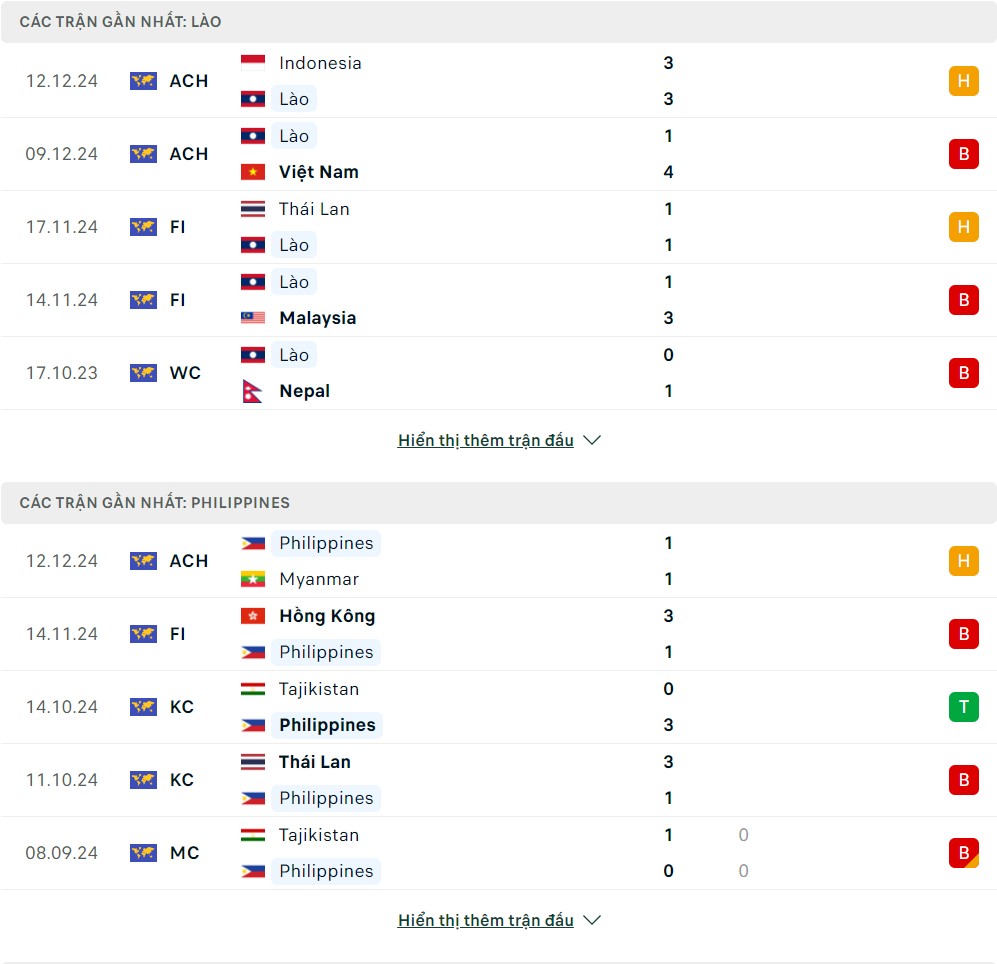Expand more matches under the Philippines section
Screen dimensions: 997x964
[485, 920]
